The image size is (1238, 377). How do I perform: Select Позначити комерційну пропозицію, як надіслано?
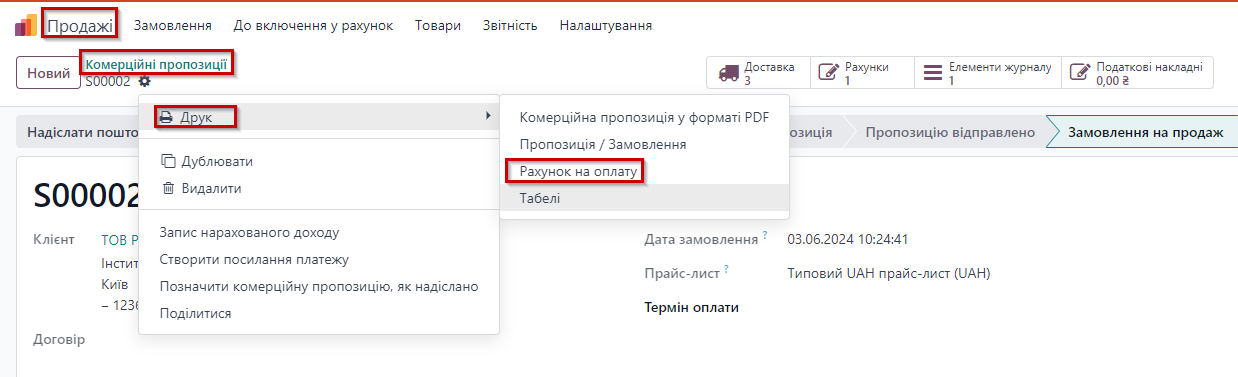[319, 287]
